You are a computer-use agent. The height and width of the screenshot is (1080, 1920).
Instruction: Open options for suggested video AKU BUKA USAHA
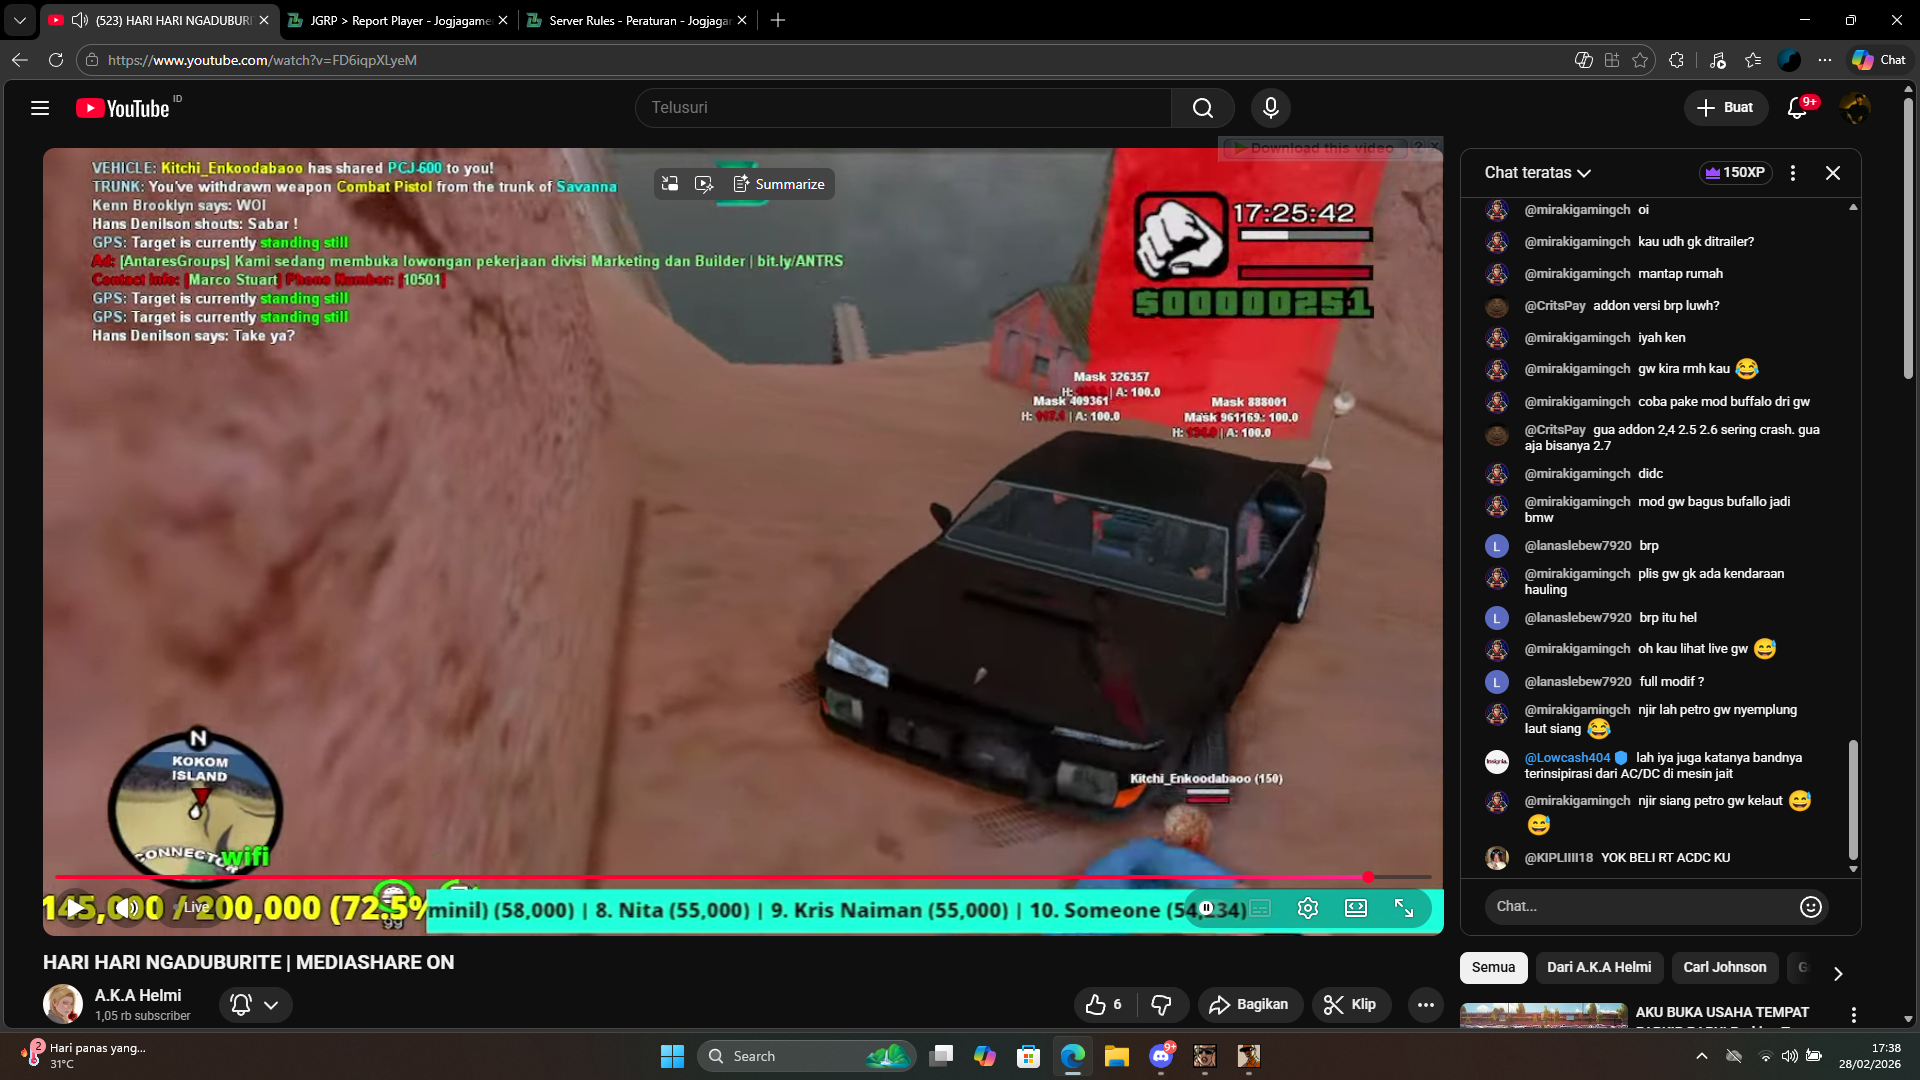click(1853, 1015)
